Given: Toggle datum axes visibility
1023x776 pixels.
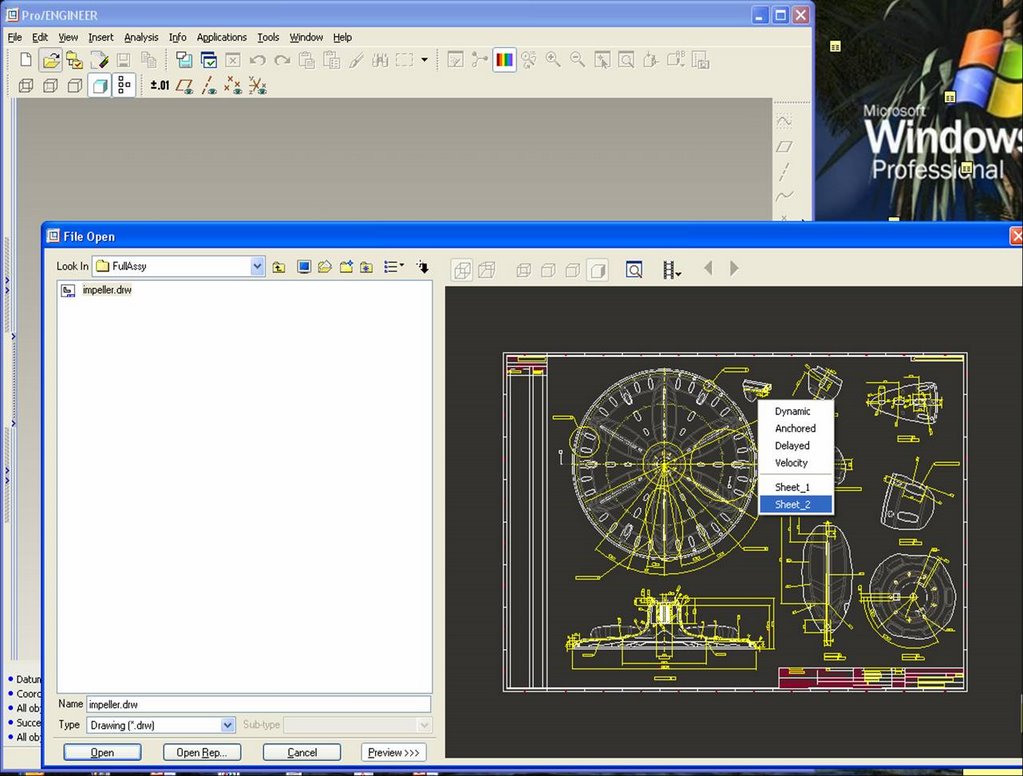Looking at the screenshot, I should click(209, 85).
